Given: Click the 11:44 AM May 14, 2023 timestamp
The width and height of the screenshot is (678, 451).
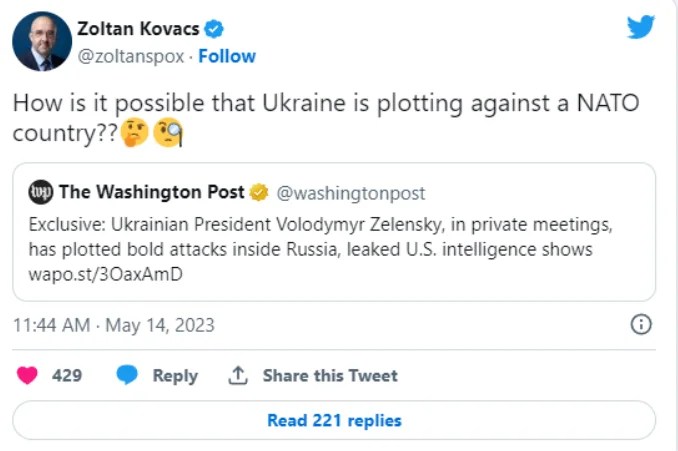Looking at the screenshot, I should point(113,326).
